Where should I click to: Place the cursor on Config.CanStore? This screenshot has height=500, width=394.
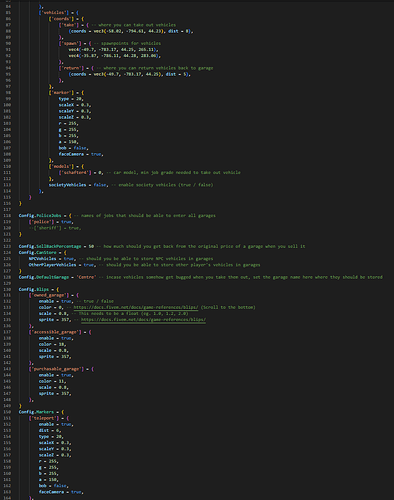tap(35, 253)
